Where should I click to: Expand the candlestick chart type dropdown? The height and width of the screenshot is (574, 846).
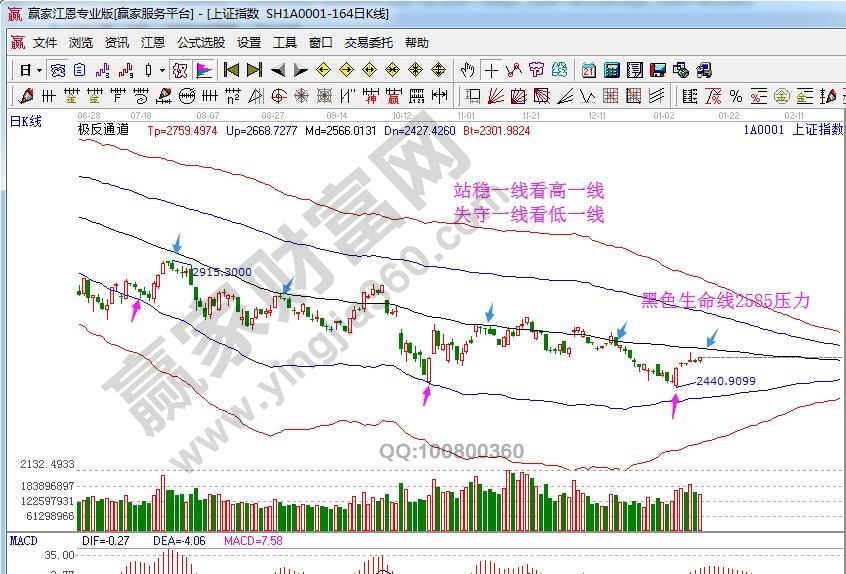[x=163, y=70]
